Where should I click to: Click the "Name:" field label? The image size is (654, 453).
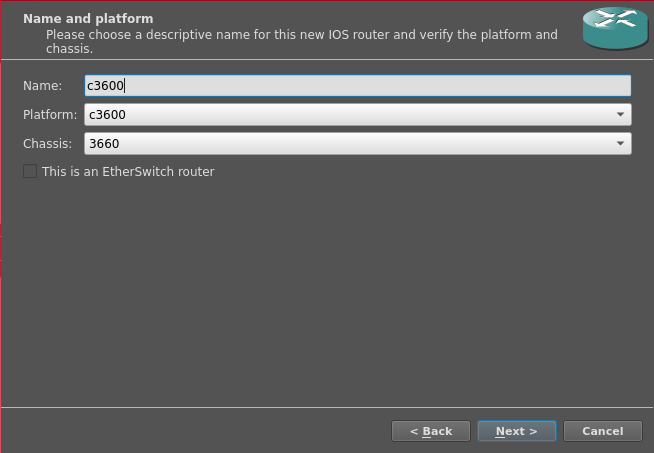coord(42,86)
